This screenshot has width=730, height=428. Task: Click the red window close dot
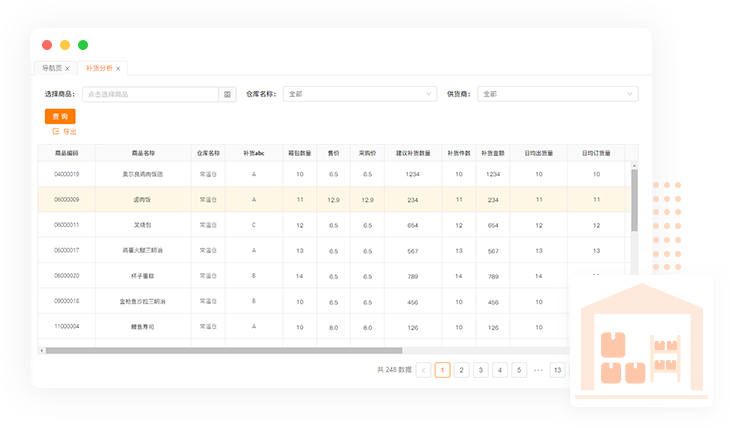click(47, 45)
